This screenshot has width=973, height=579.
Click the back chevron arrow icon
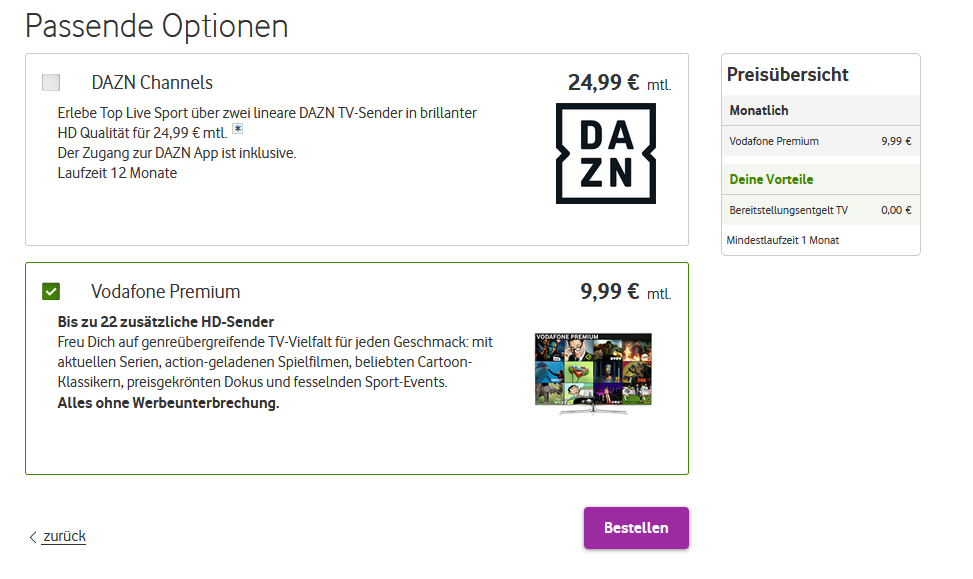pyautogui.click(x=32, y=537)
